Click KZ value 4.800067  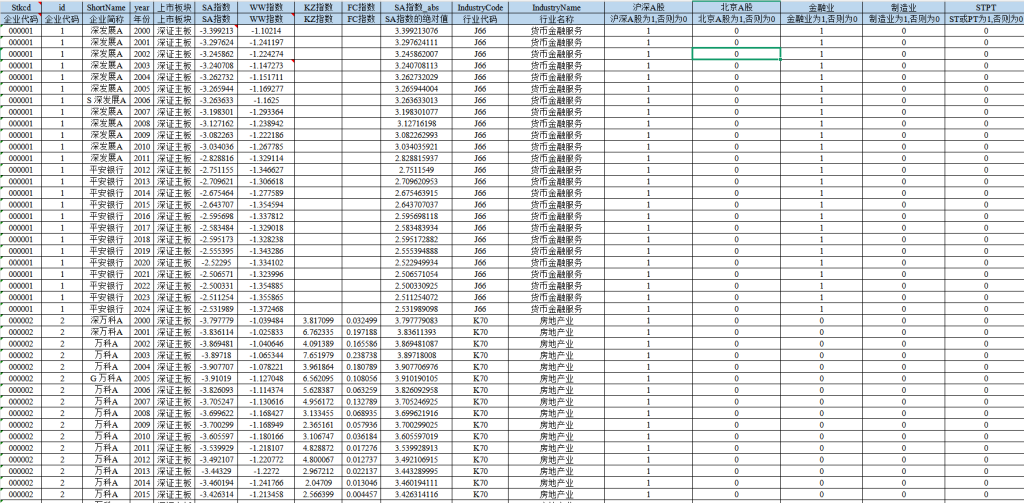(x=318, y=459)
